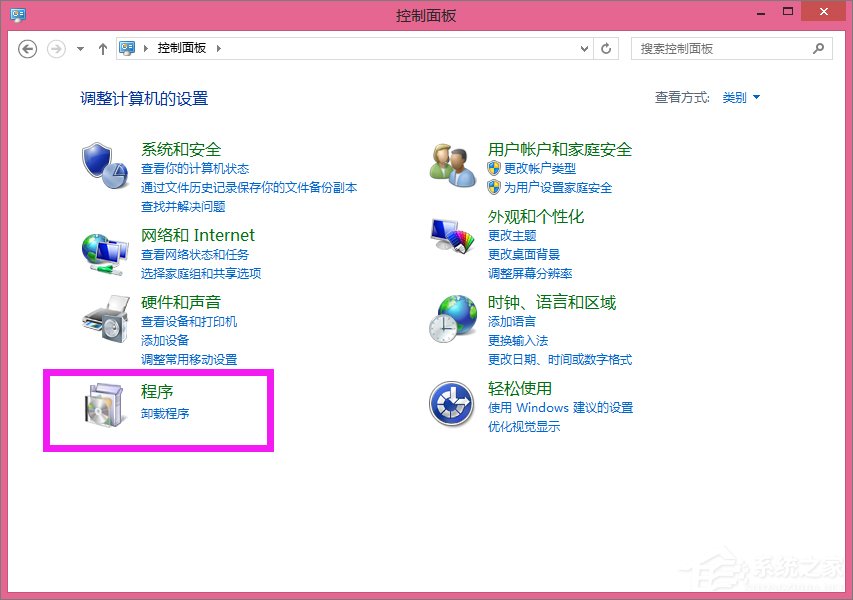853x600 pixels.
Task: Click the 更改主题 link
Action: pos(511,236)
